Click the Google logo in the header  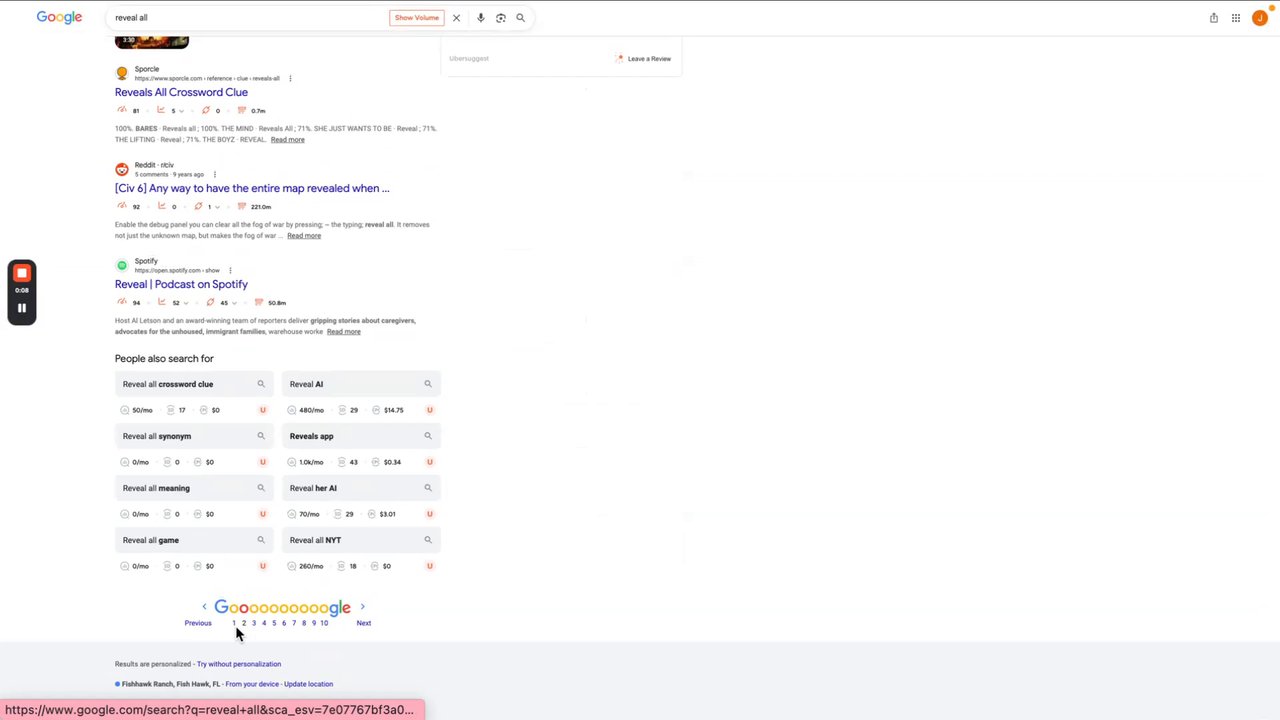coord(59,17)
